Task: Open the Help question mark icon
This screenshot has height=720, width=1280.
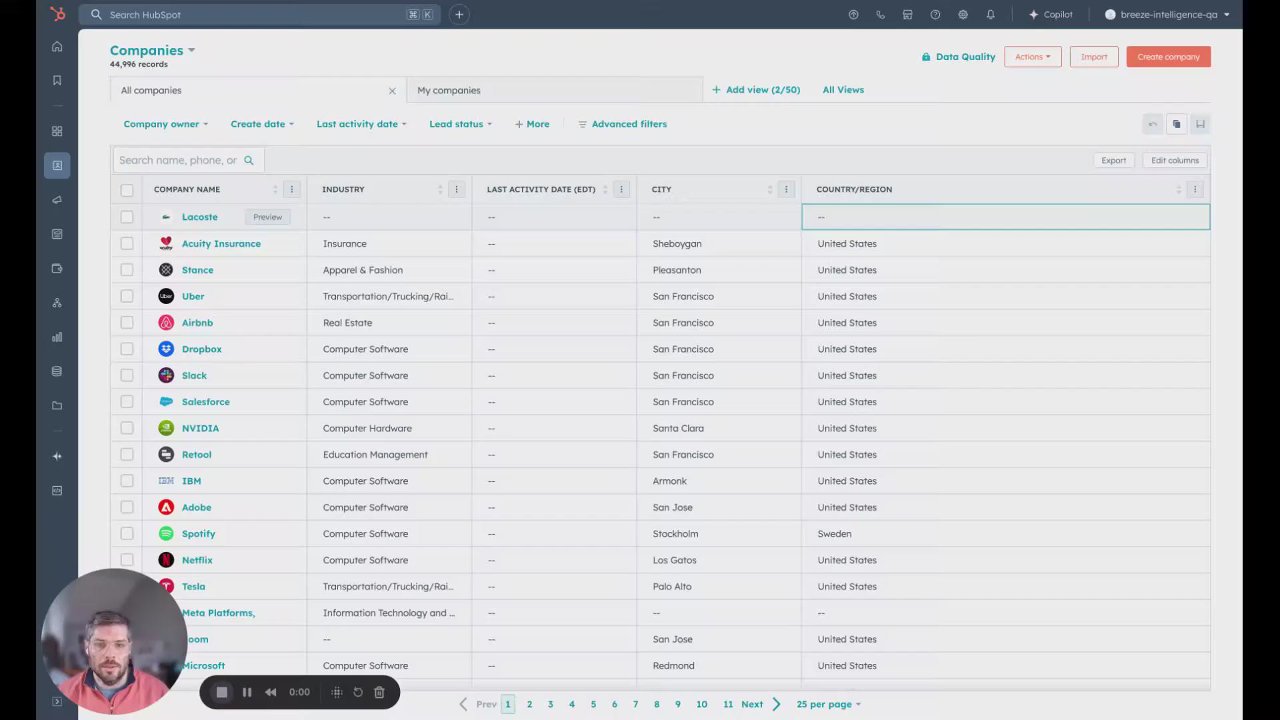Action: pyautogui.click(x=935, y=14)
